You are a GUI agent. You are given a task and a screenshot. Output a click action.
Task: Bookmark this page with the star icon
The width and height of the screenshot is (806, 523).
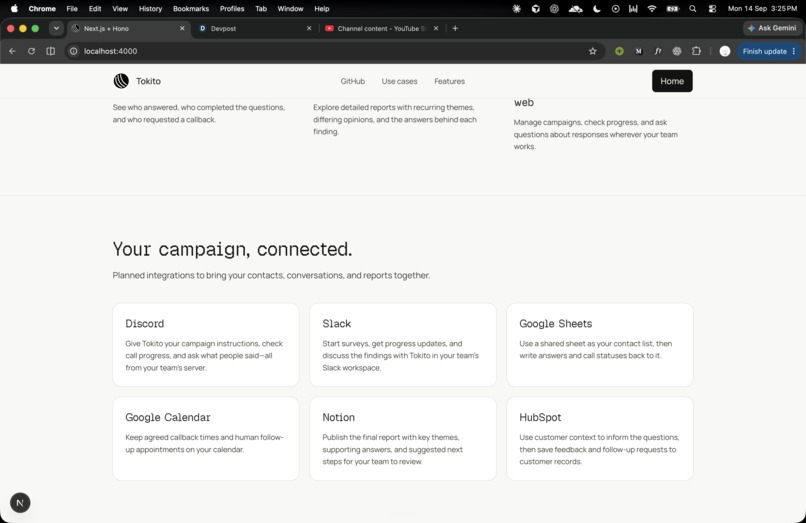pyautogui.click(x=593, y=51)
